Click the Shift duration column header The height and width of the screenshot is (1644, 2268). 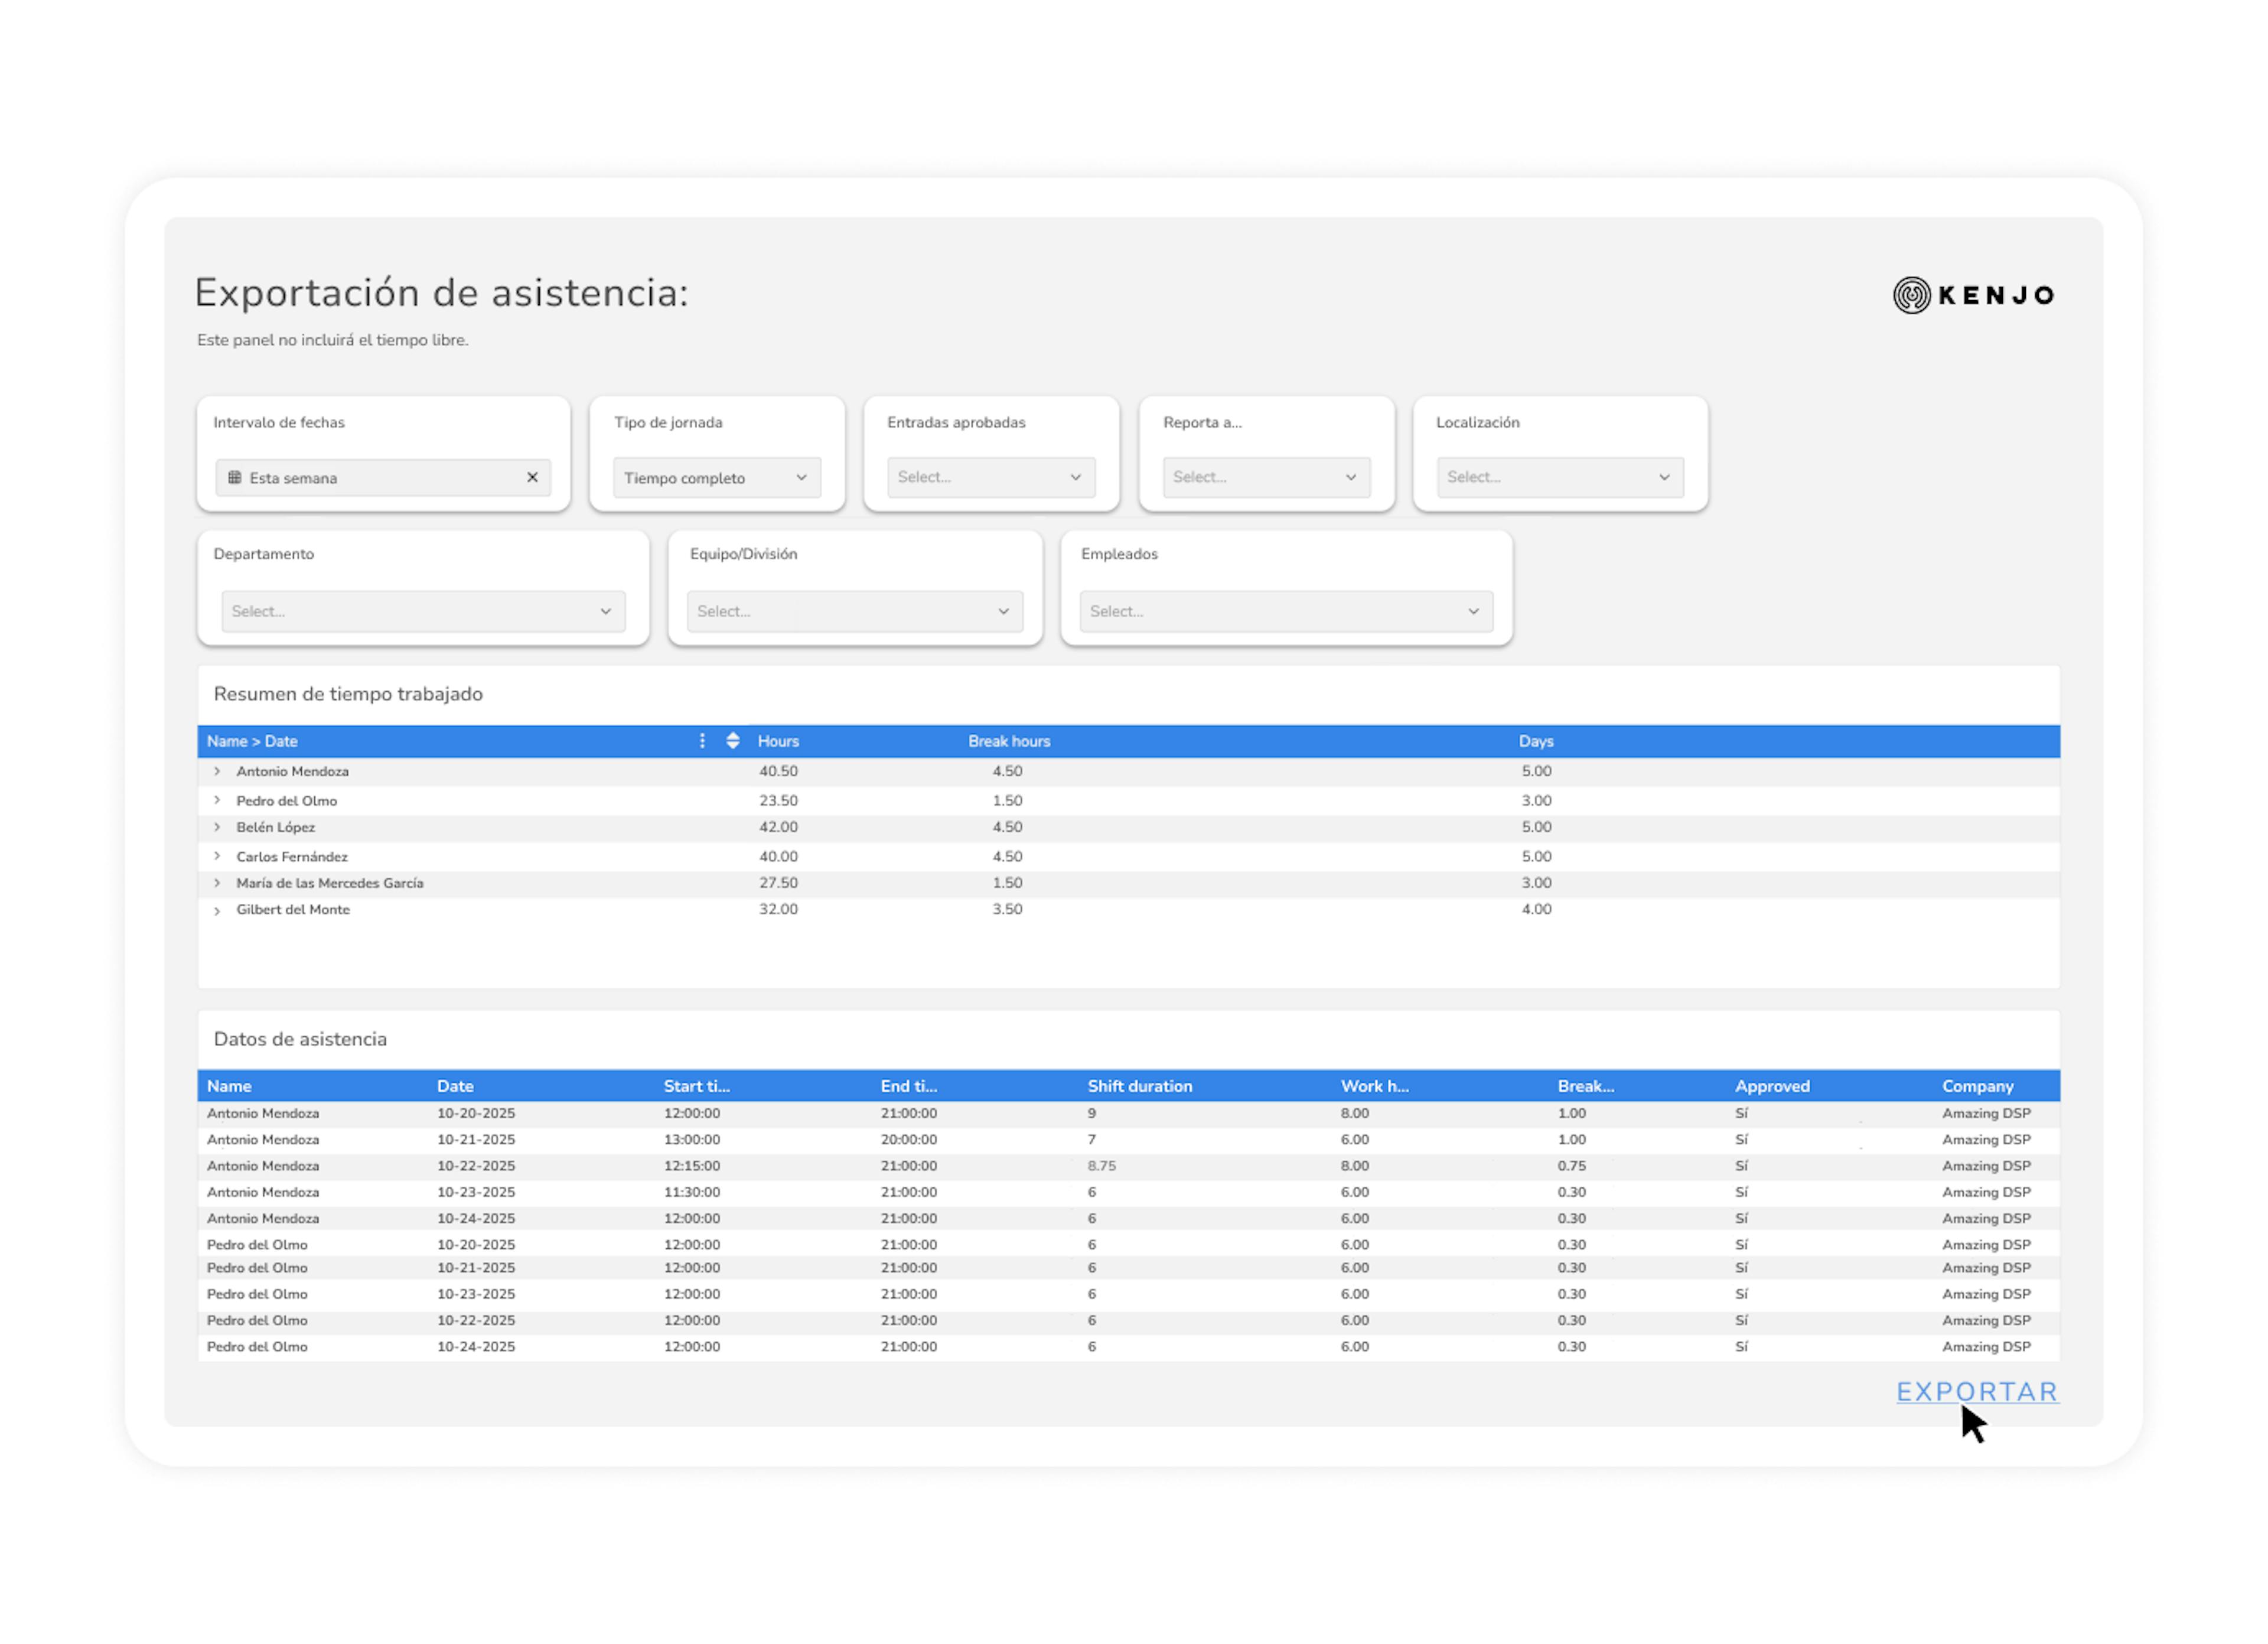(1139, 1086)
